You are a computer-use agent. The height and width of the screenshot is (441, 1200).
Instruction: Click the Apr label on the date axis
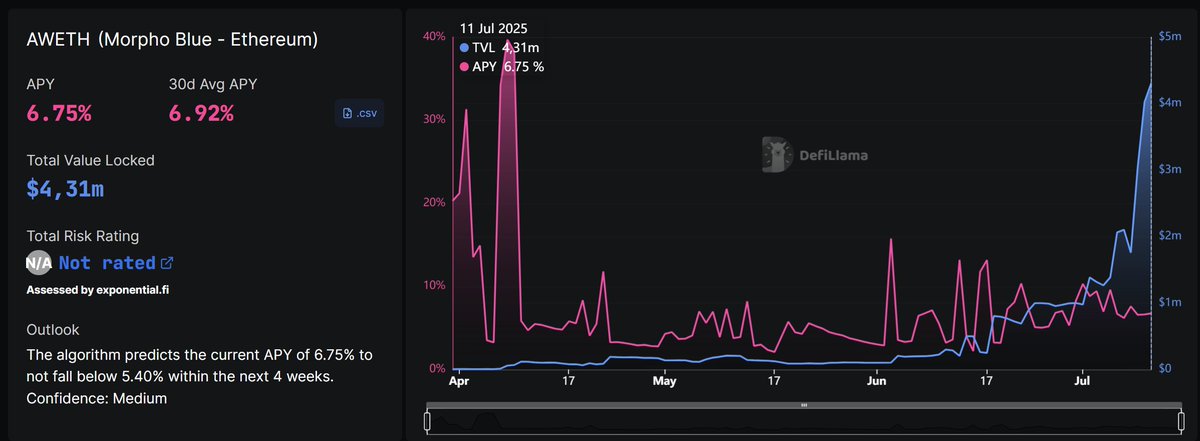[x=459, y=381]
